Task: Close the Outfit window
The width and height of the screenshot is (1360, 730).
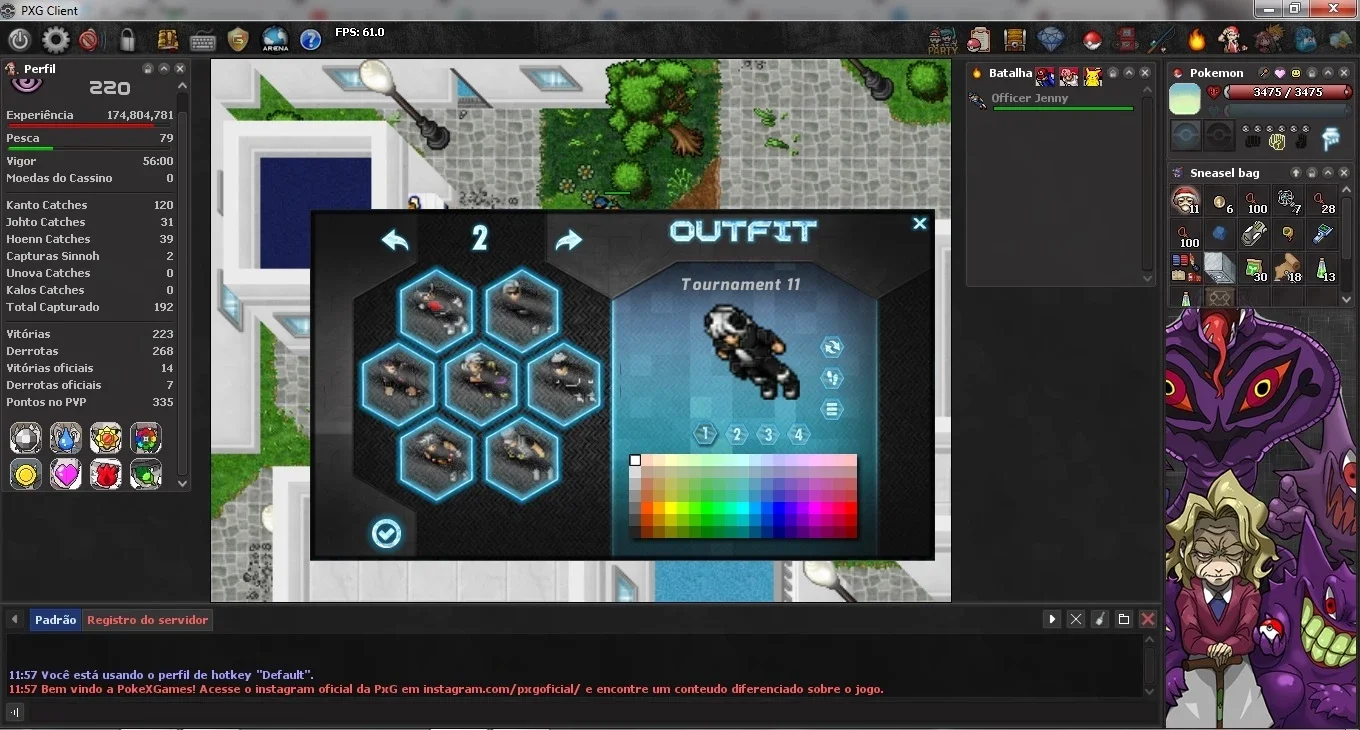Action: point(920,224)
